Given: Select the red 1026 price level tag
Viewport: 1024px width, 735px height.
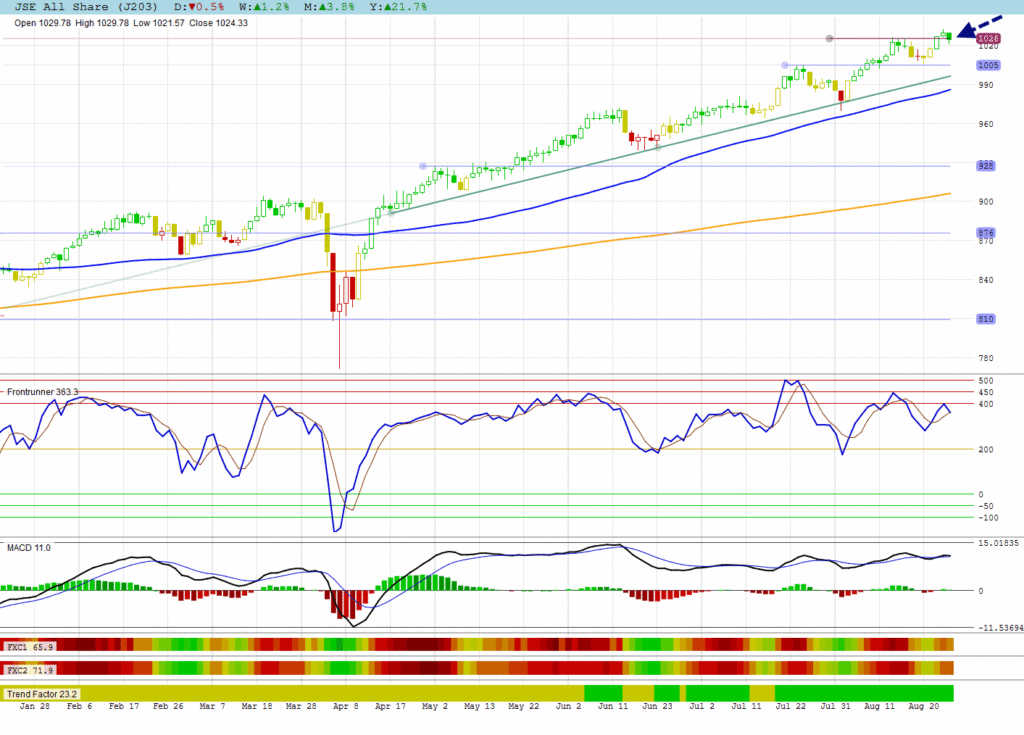Looking at the screenshot, I should coord(988,39).
